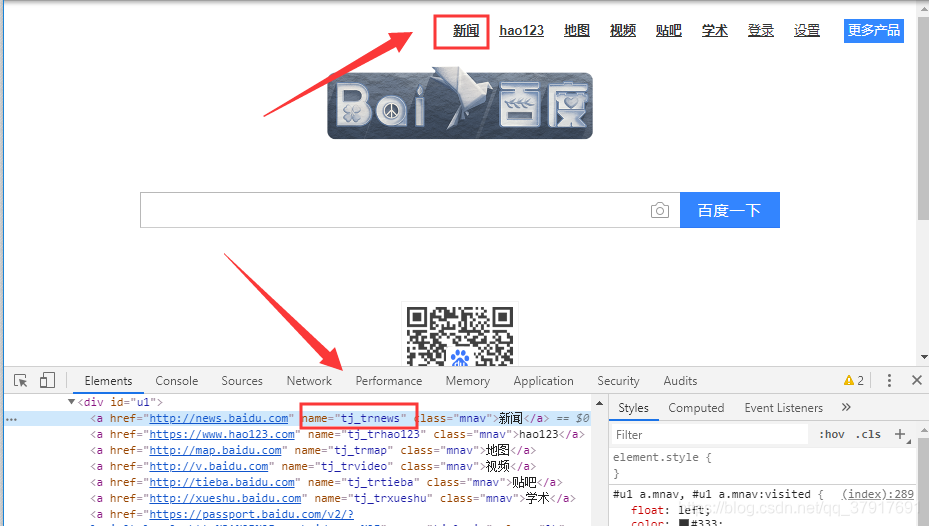Click the camera image search icon

click(659, 210)
